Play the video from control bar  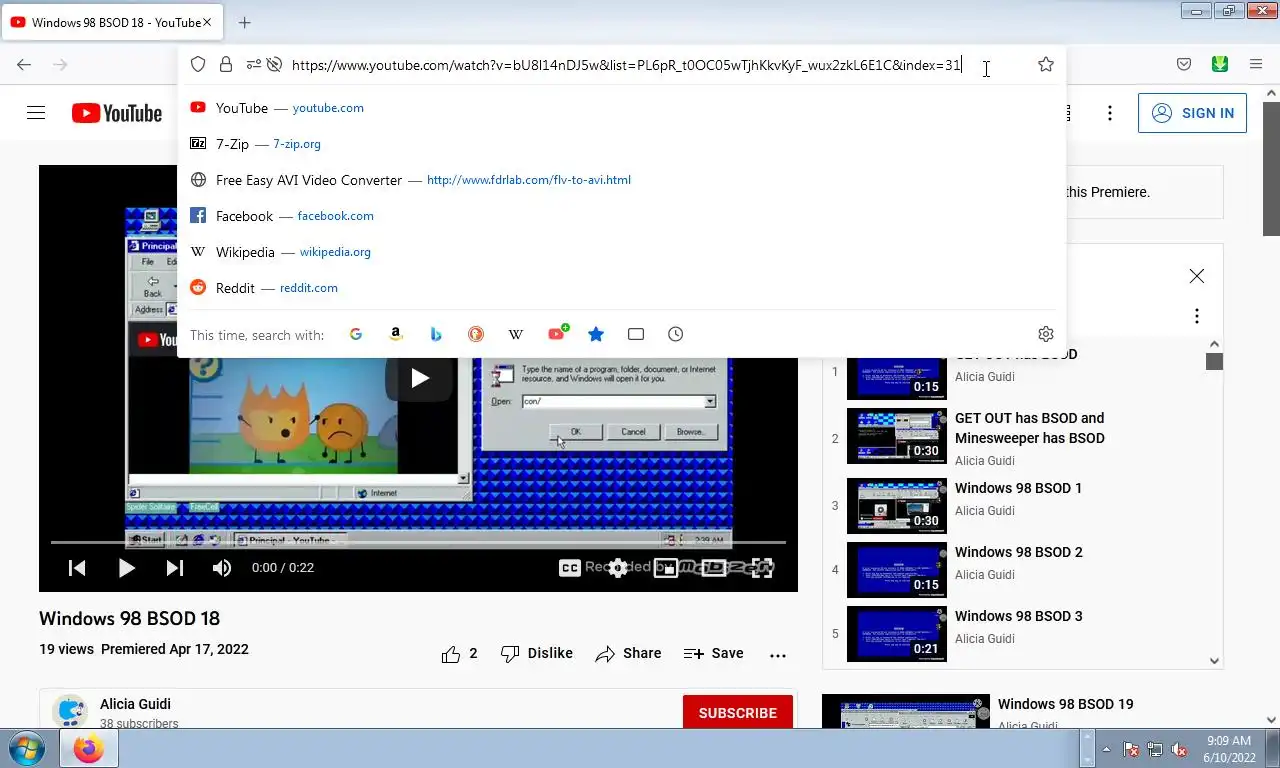click(x=126, y=568)
